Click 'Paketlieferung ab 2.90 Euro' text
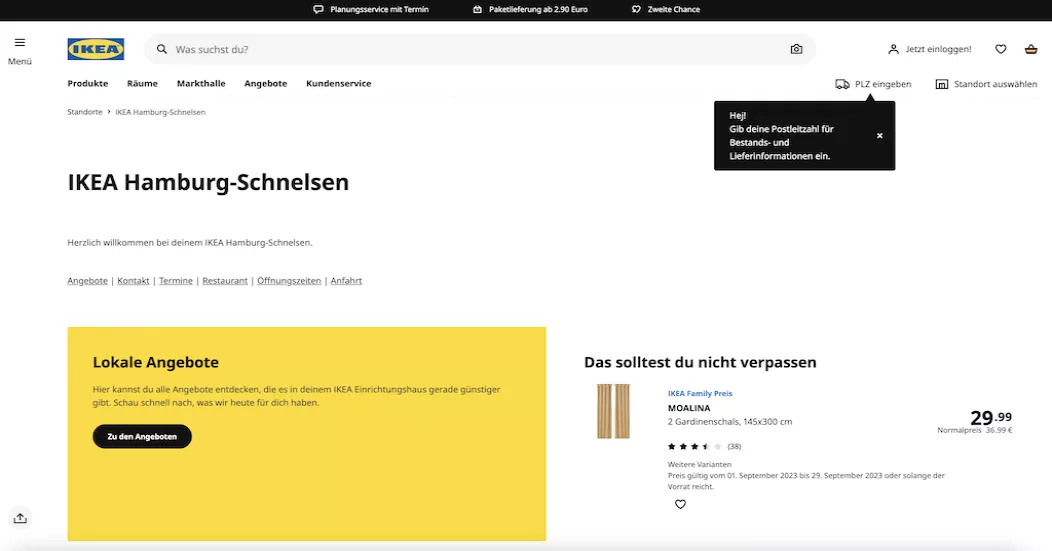Screen dimensions: 1052x551 [538, 9]
